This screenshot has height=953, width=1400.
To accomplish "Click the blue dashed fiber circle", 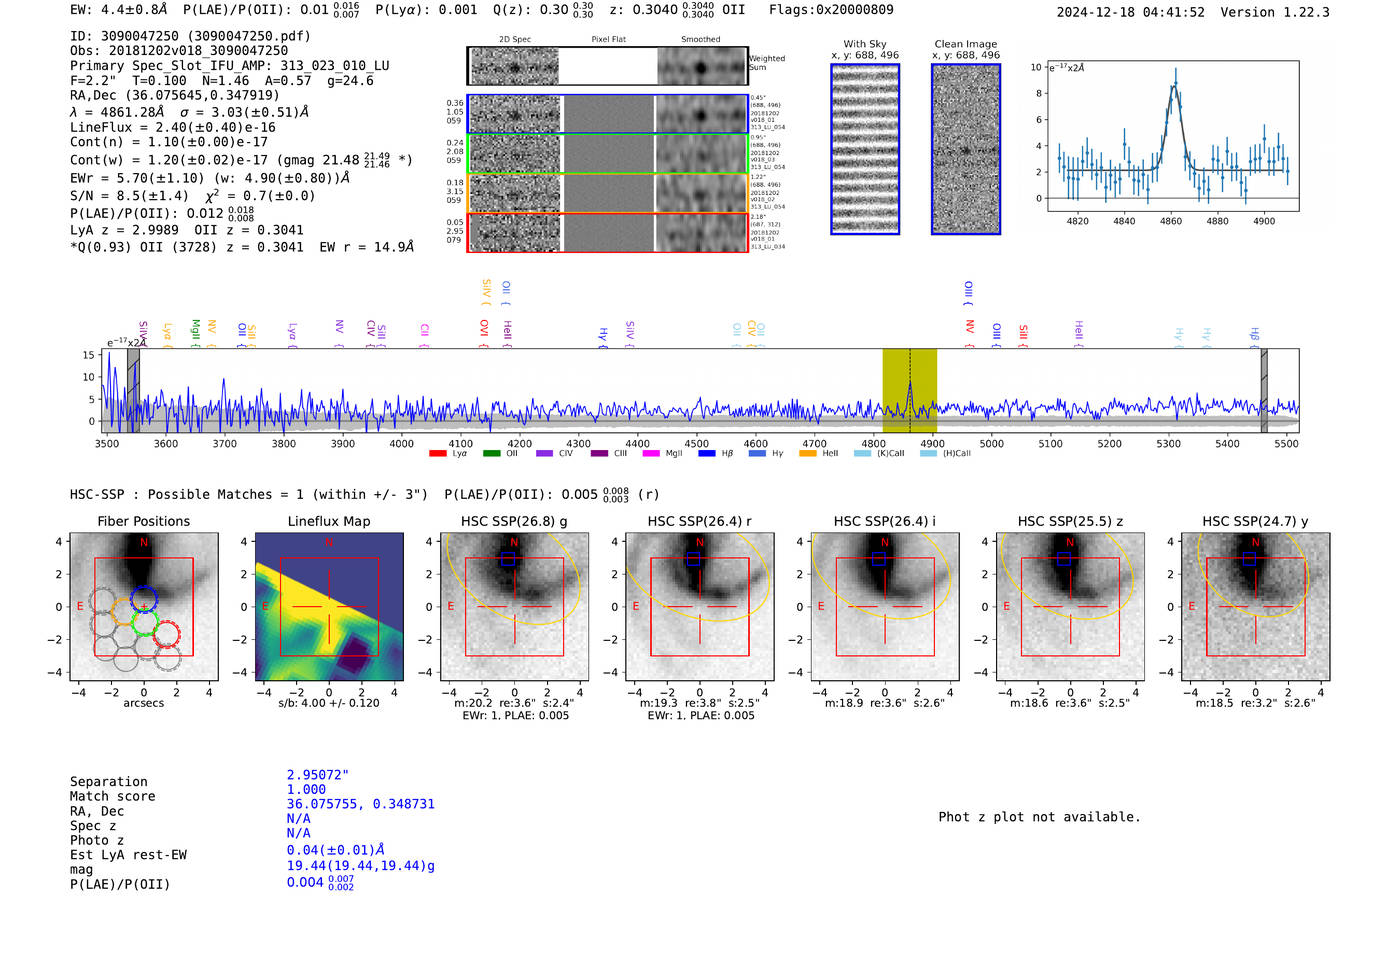I will click(x=144, y=600).
